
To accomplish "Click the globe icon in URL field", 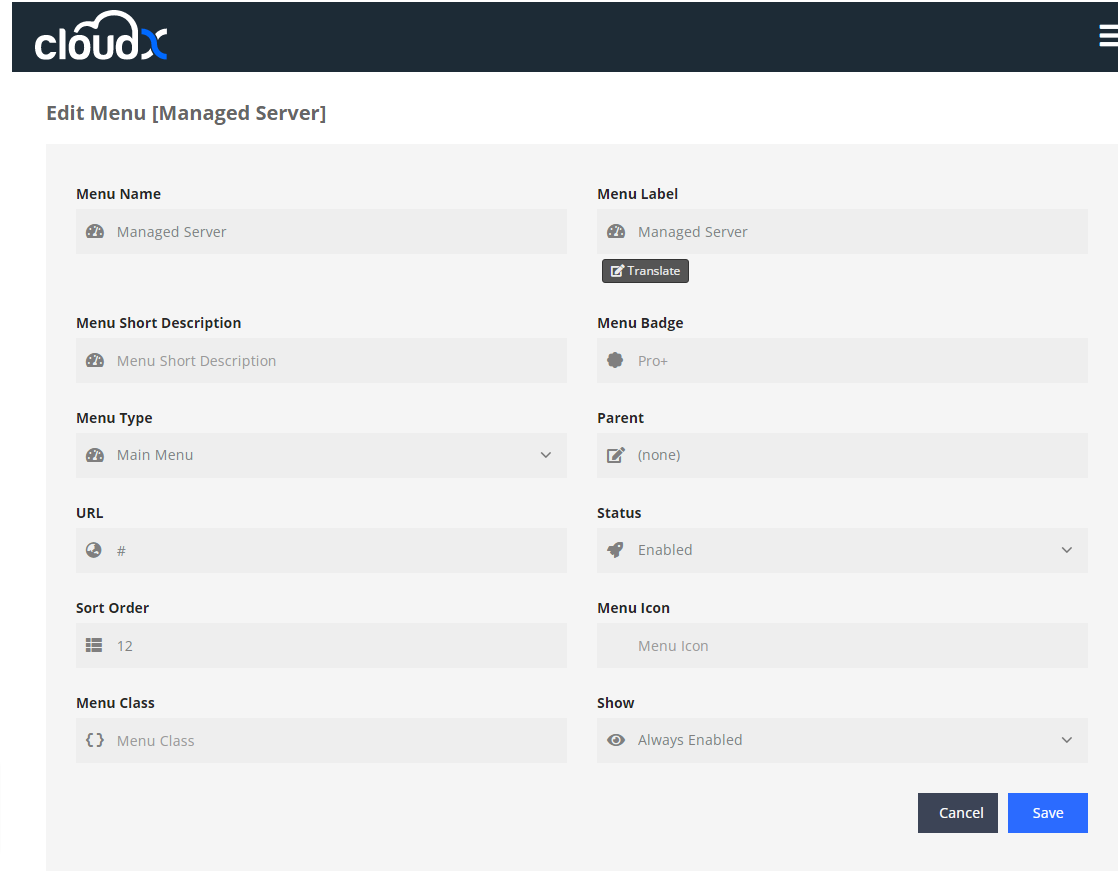I will click(94, 550).
